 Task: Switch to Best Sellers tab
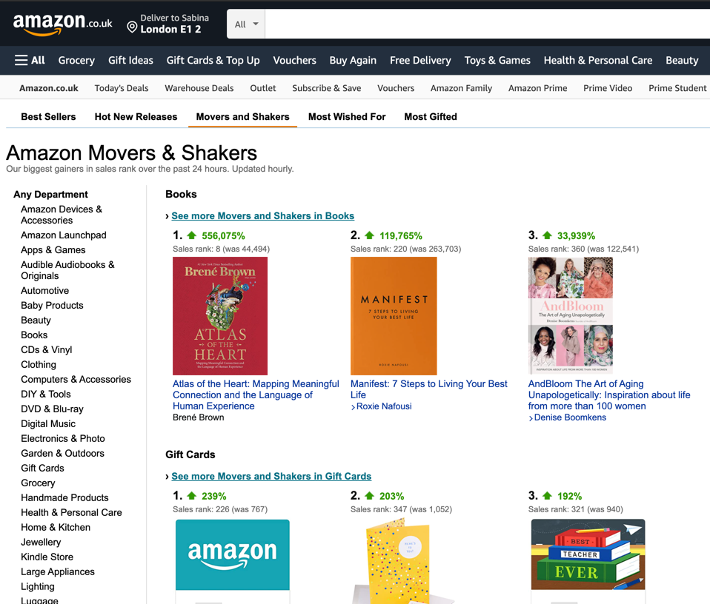48,117
